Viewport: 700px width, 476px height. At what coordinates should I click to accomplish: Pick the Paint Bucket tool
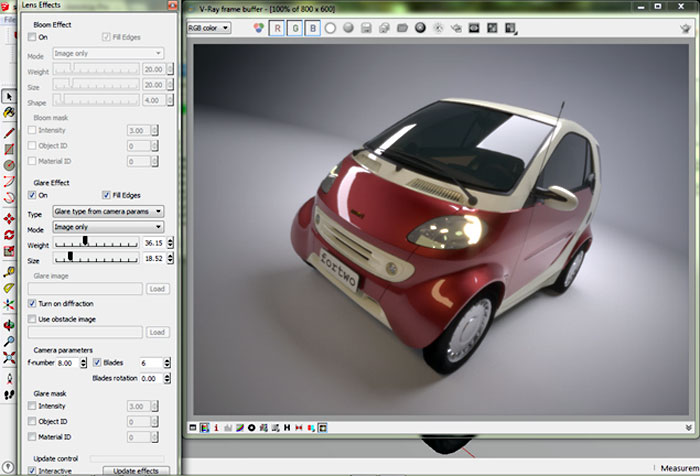pyautogui.click(x=8, y=113)
